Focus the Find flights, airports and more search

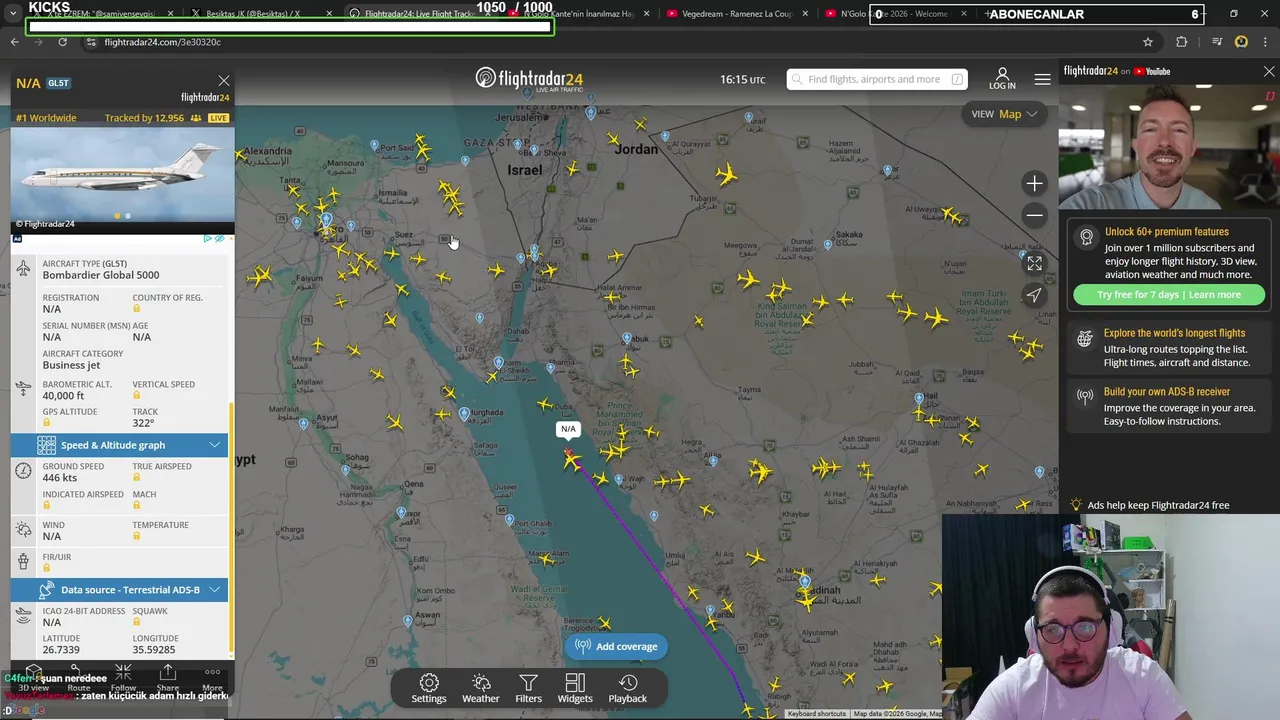tap(876, 79)
